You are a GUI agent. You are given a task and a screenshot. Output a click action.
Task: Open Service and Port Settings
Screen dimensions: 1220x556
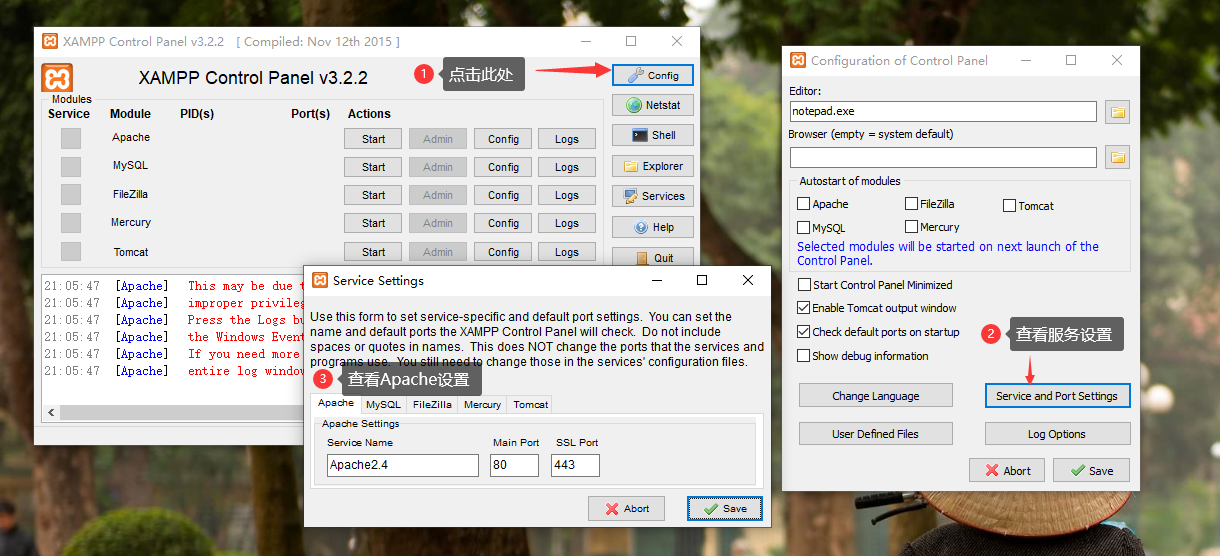tap(1058, 396)
